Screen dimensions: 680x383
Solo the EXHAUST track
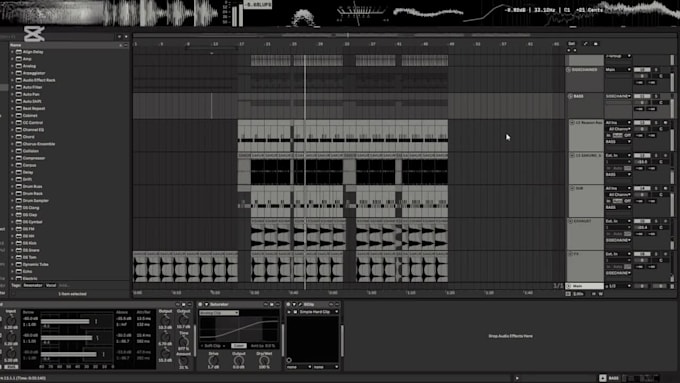point(656,222)
